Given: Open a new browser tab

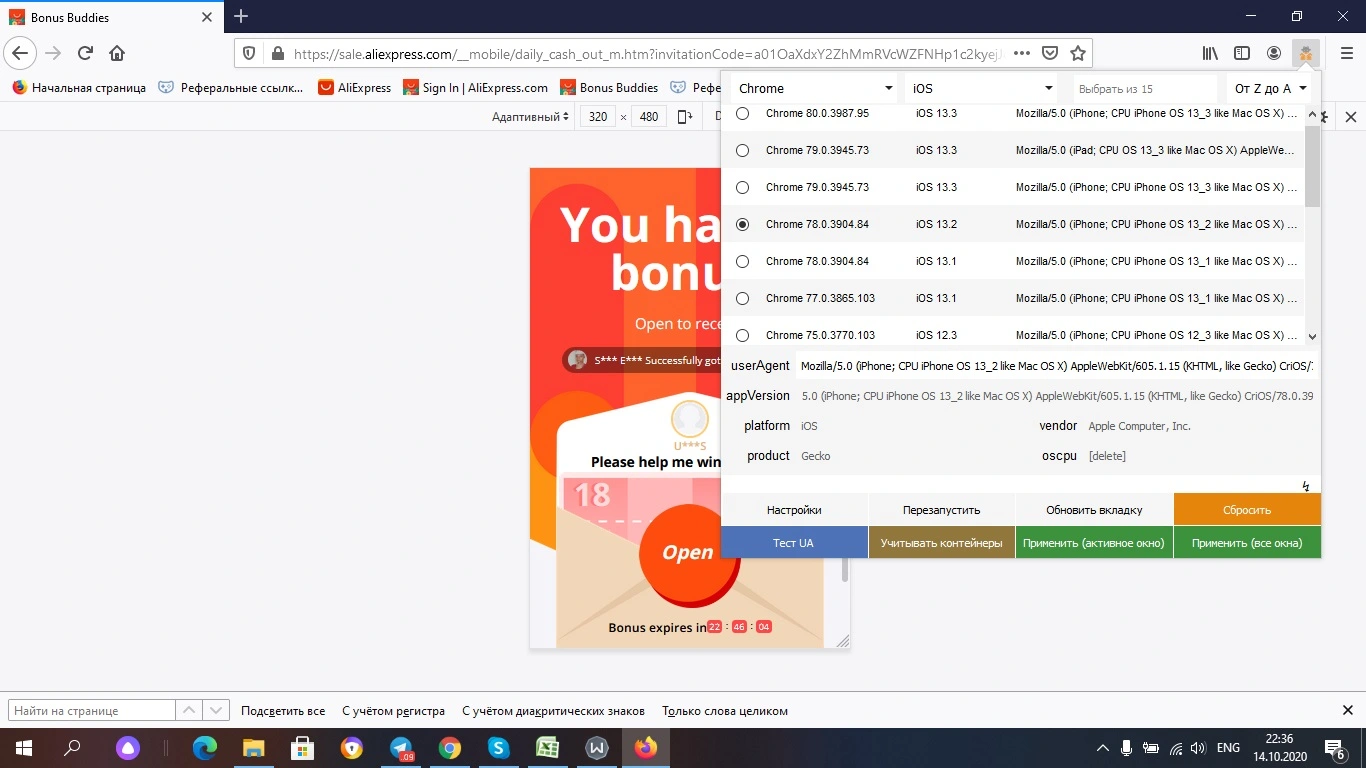Looking at the screenshot, I should 241,17.
